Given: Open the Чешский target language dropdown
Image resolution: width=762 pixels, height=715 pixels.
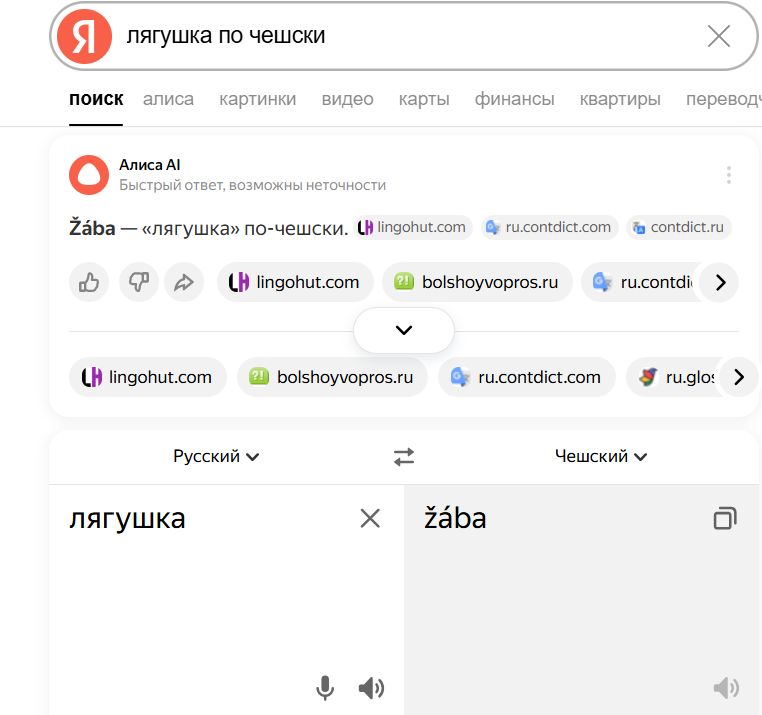Looking at the screenshot, I should [x=601, y=457].
